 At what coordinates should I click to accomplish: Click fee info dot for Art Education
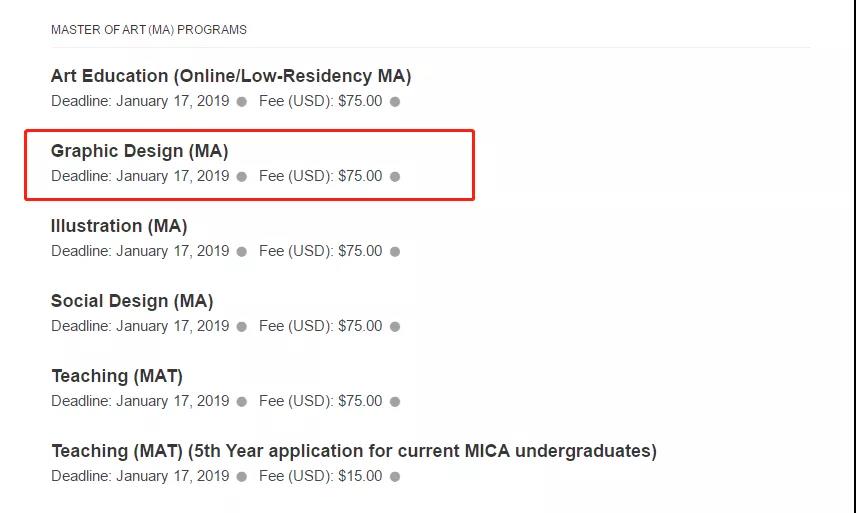pyautogui.click(x=395, y=102)
